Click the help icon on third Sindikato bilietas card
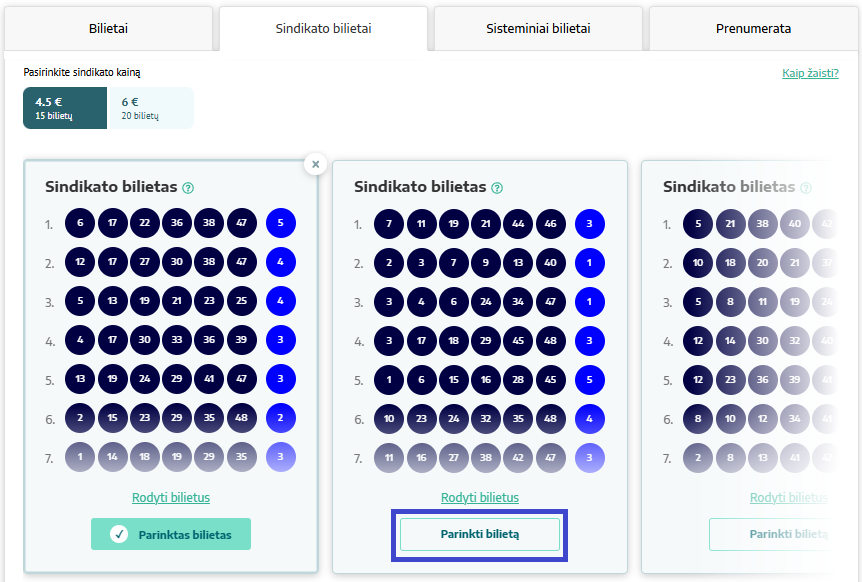The height and width of the screenshot is (582, 862). [806, 188]
